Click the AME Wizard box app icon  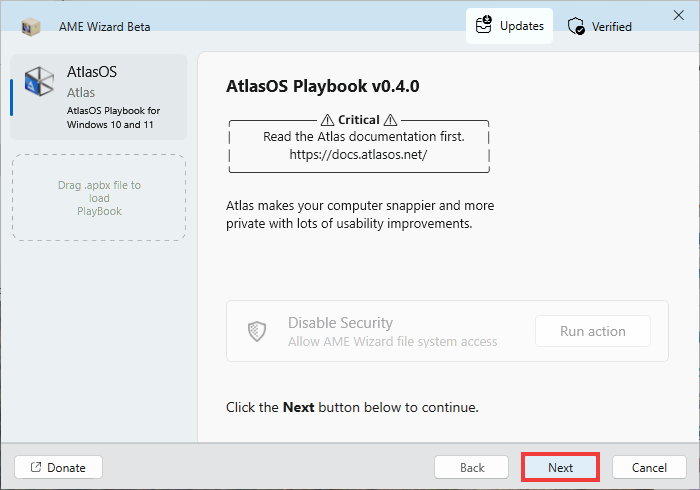[31, 27]
